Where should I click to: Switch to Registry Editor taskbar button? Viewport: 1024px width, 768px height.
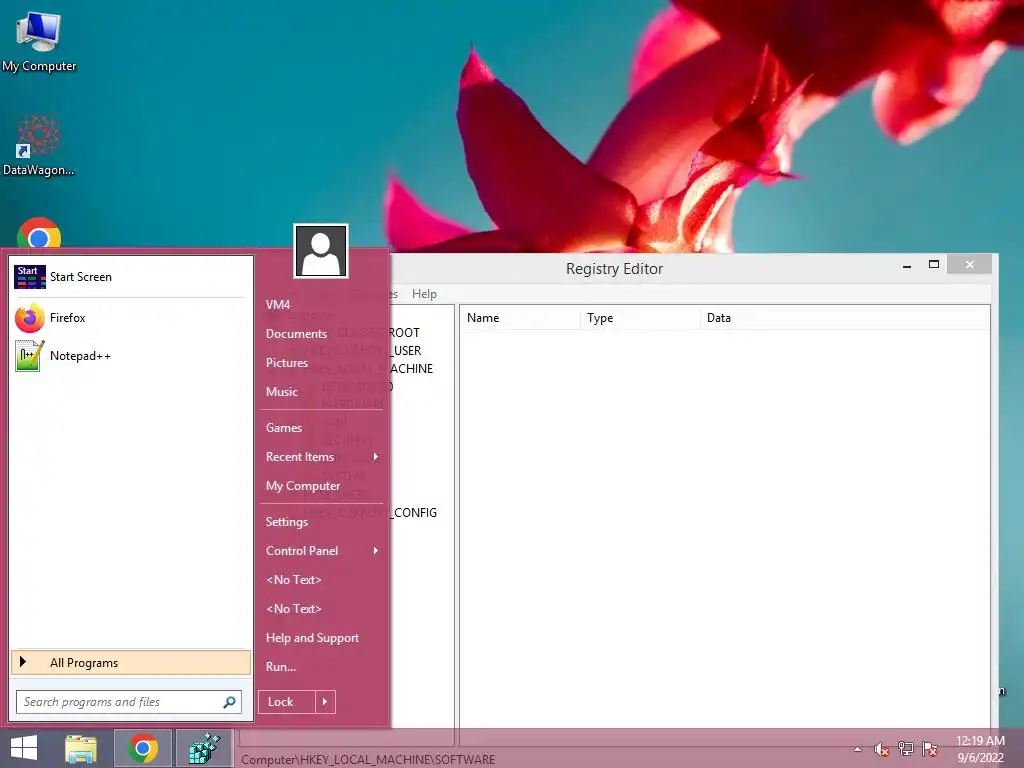click(204, 748)
